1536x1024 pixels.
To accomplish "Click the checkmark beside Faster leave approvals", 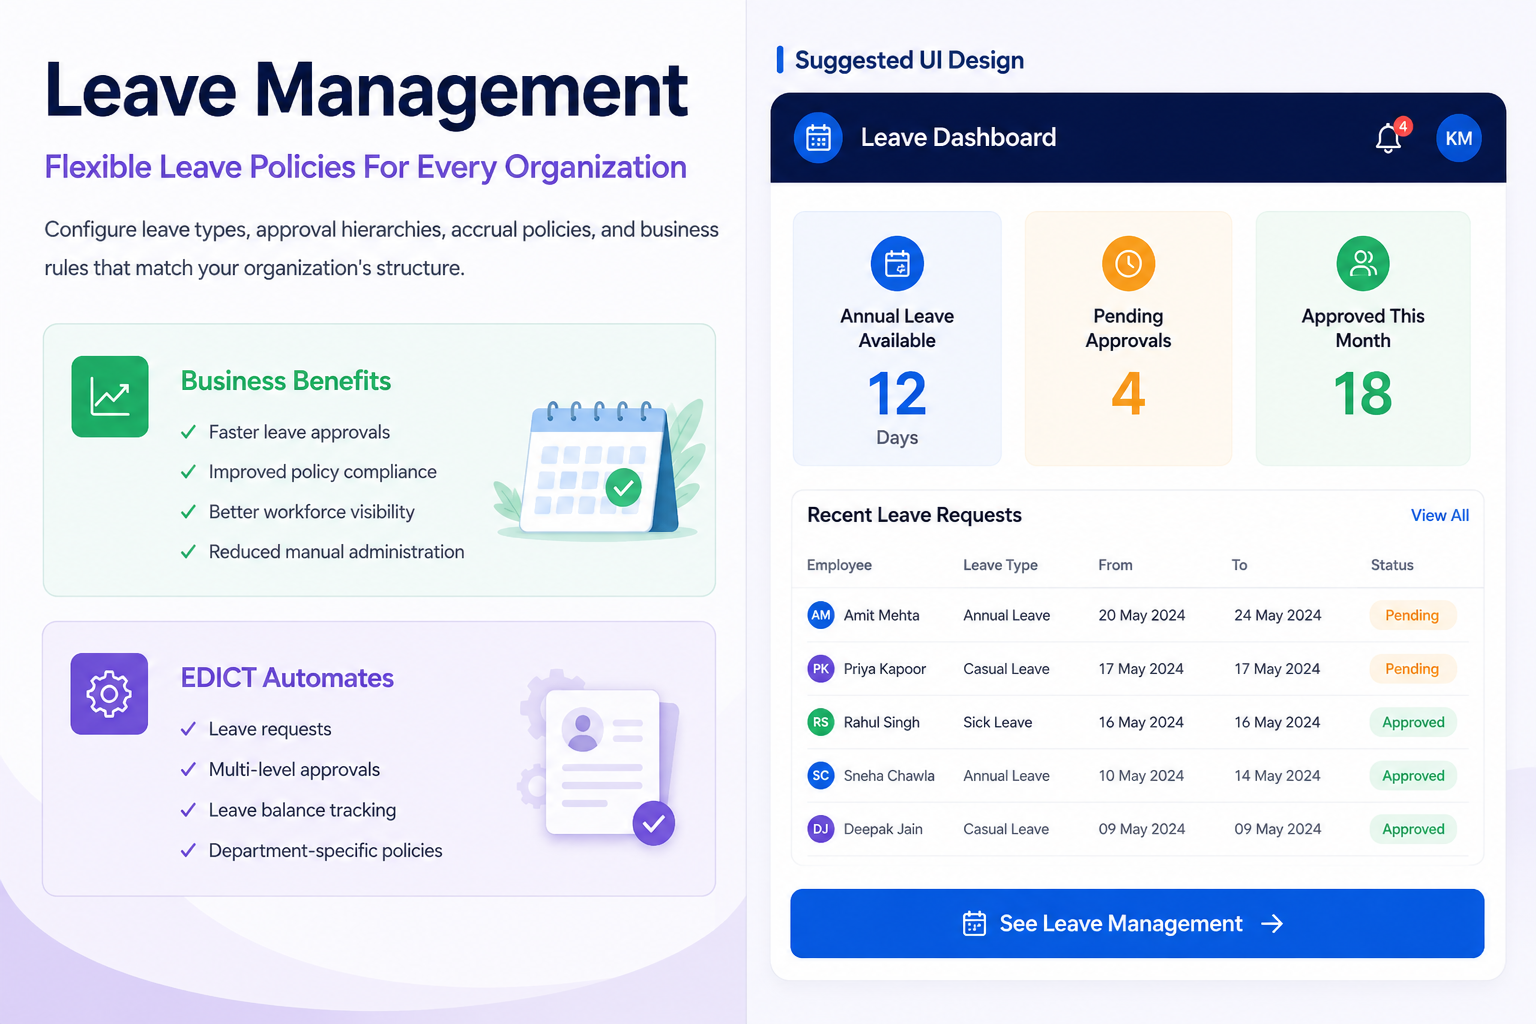I will point(188,432).
